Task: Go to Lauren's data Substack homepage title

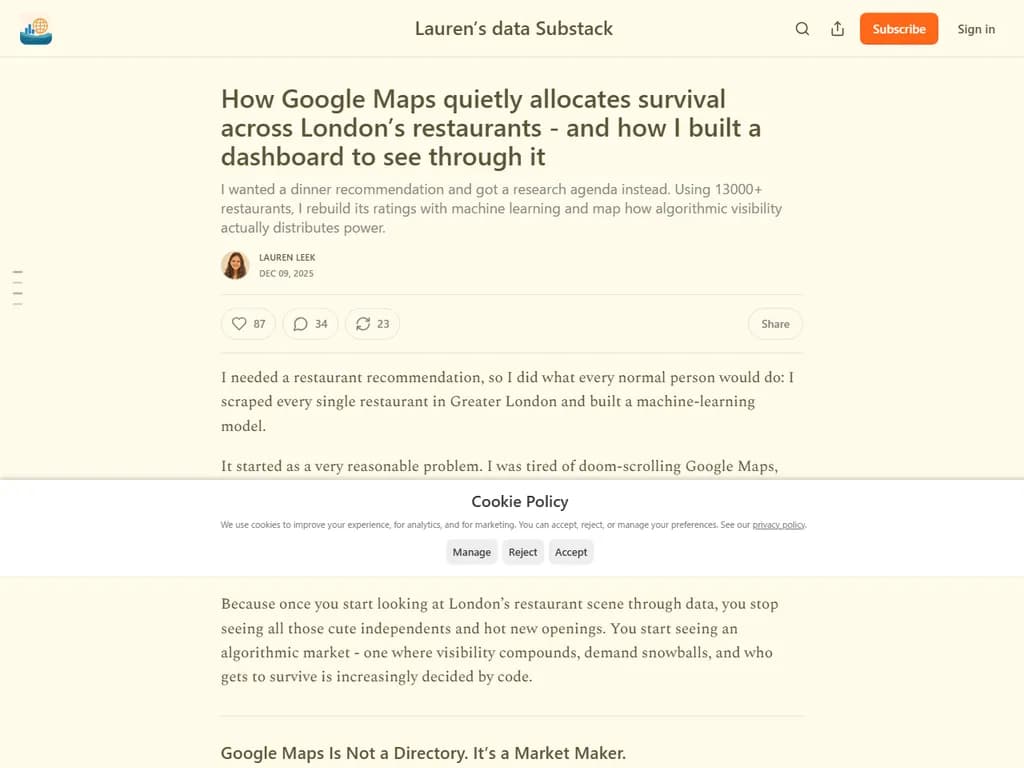Action: [514, 29]
